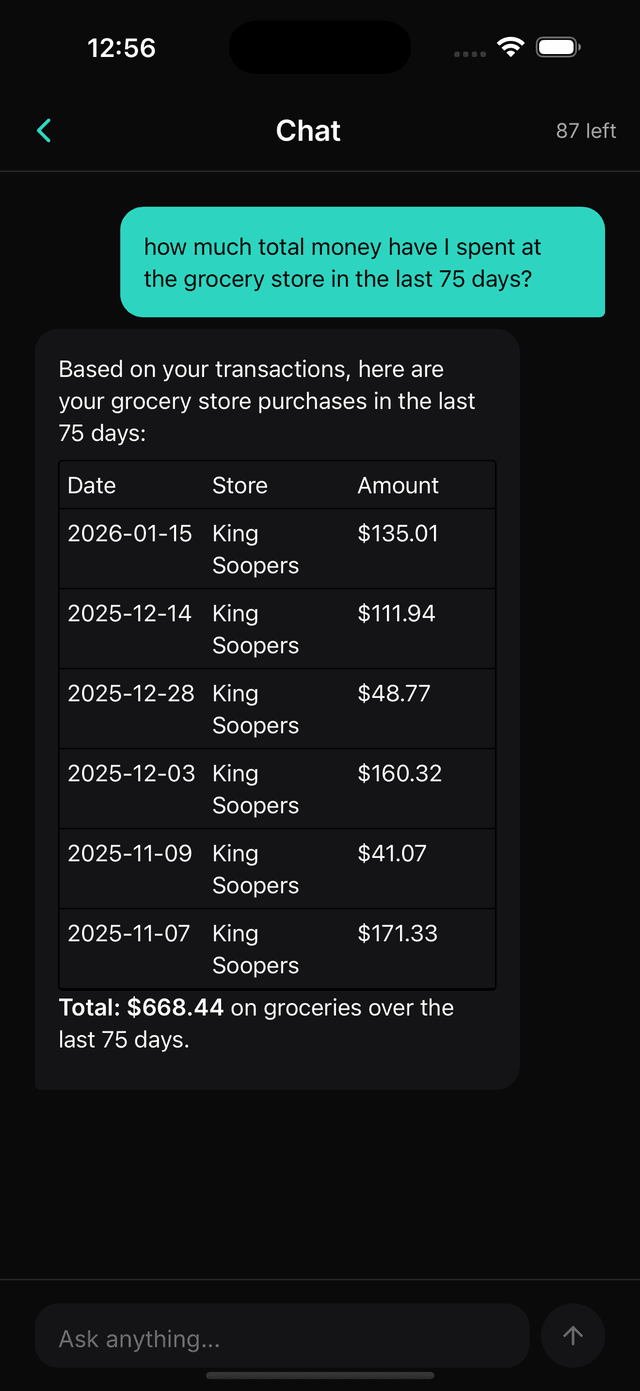The height and width of the screenshot is (1391, 640).
Task: Tap the home indicator bar
Action: (320, 1376)
